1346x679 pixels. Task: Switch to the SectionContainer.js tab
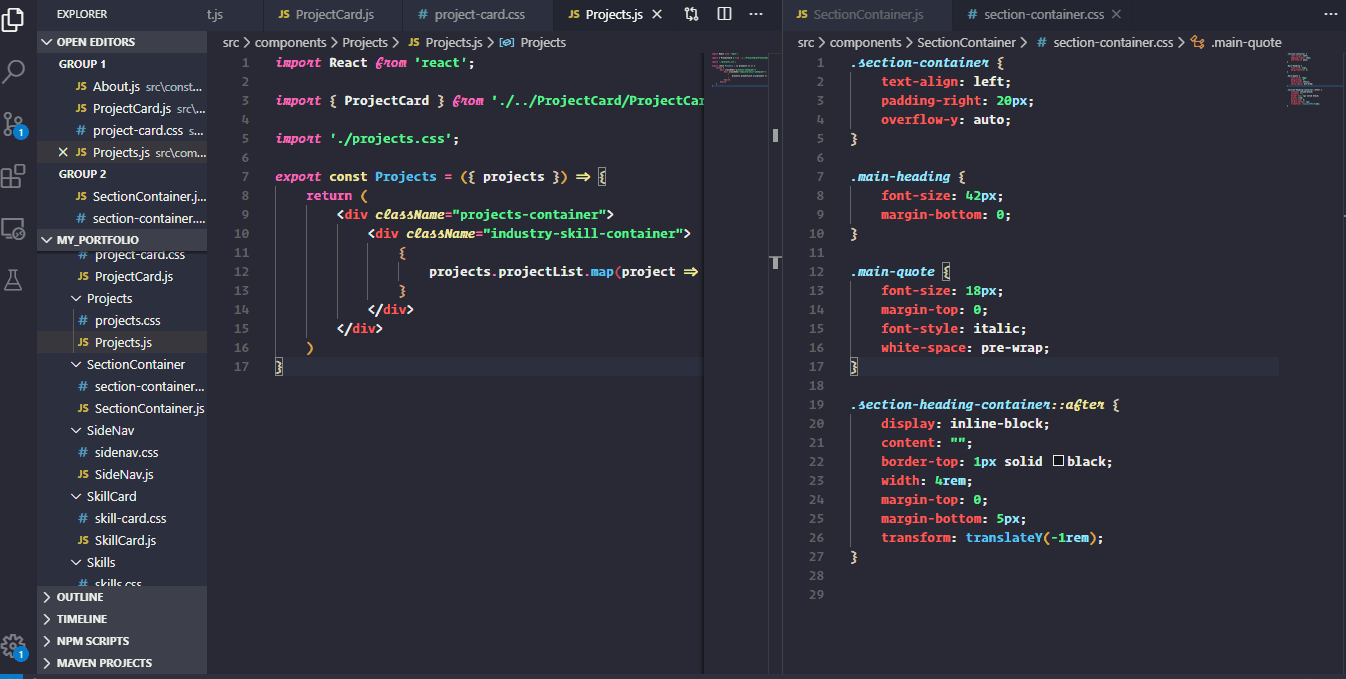pos(868,15)
